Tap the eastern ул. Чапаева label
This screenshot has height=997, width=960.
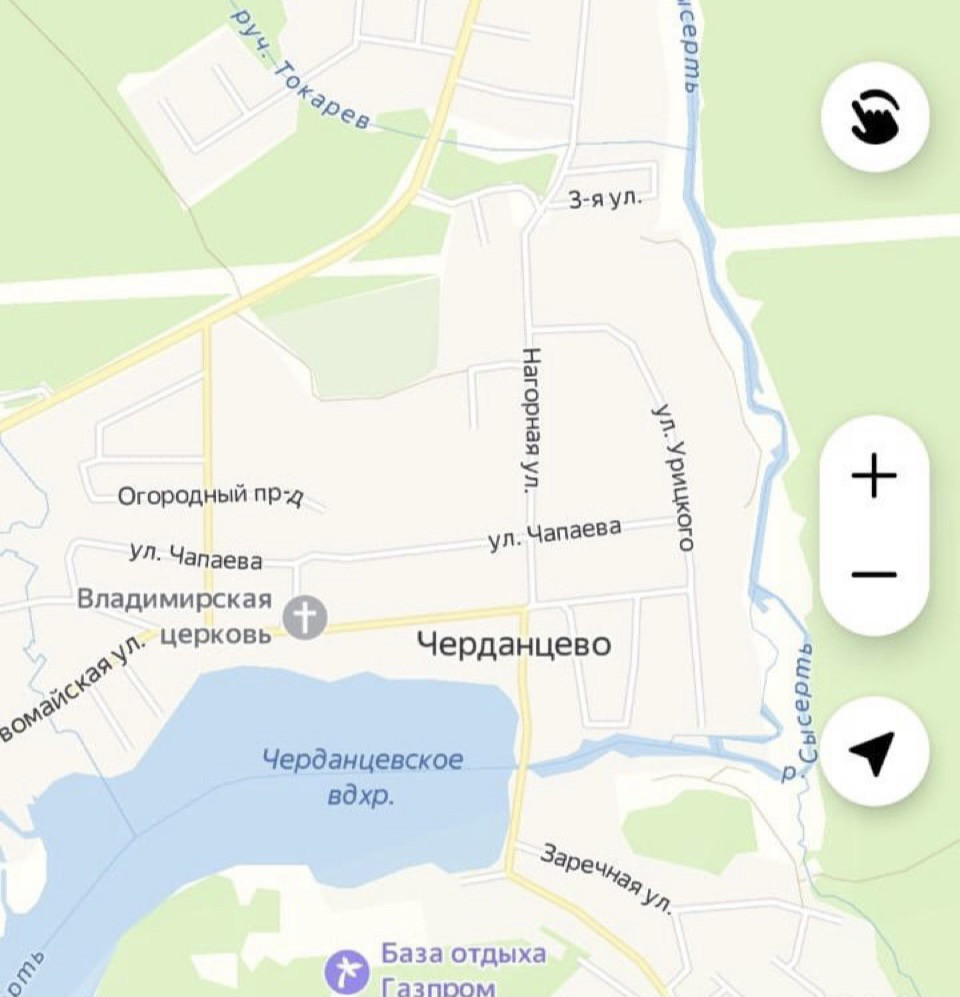point(555,534)
